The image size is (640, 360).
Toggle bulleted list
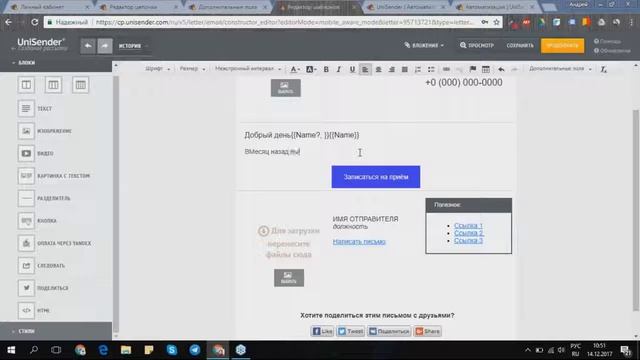pyautogui.click(x=431, y=69)
